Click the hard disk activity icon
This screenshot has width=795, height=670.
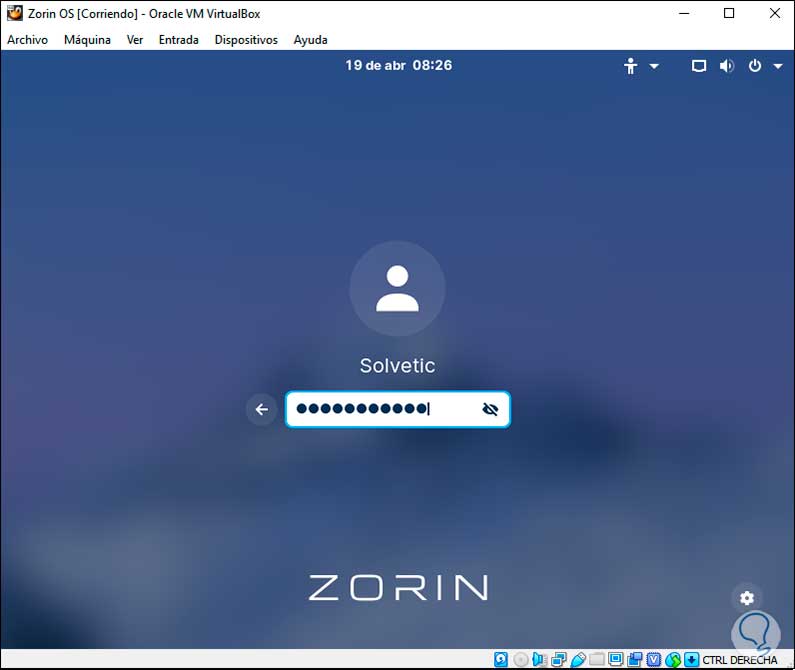tap(500, 659)
